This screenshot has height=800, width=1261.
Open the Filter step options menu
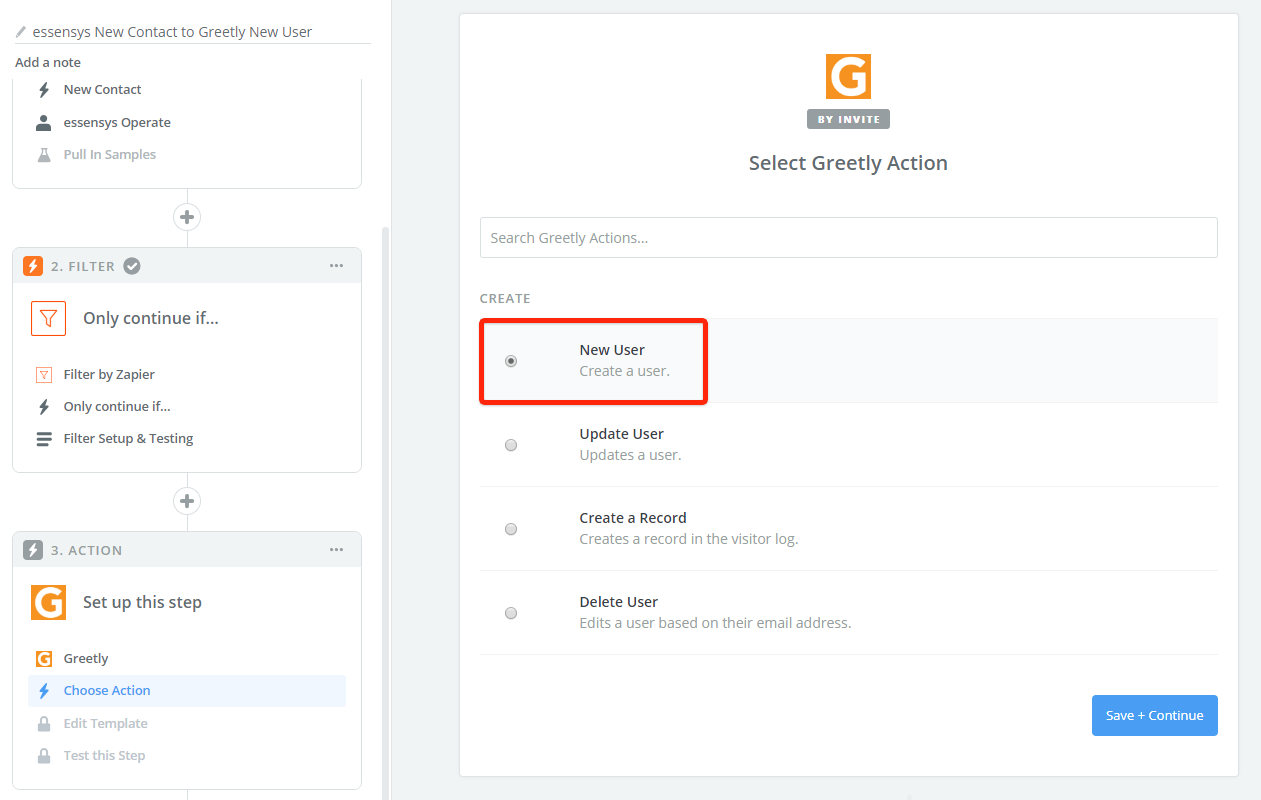coord(336,266)
